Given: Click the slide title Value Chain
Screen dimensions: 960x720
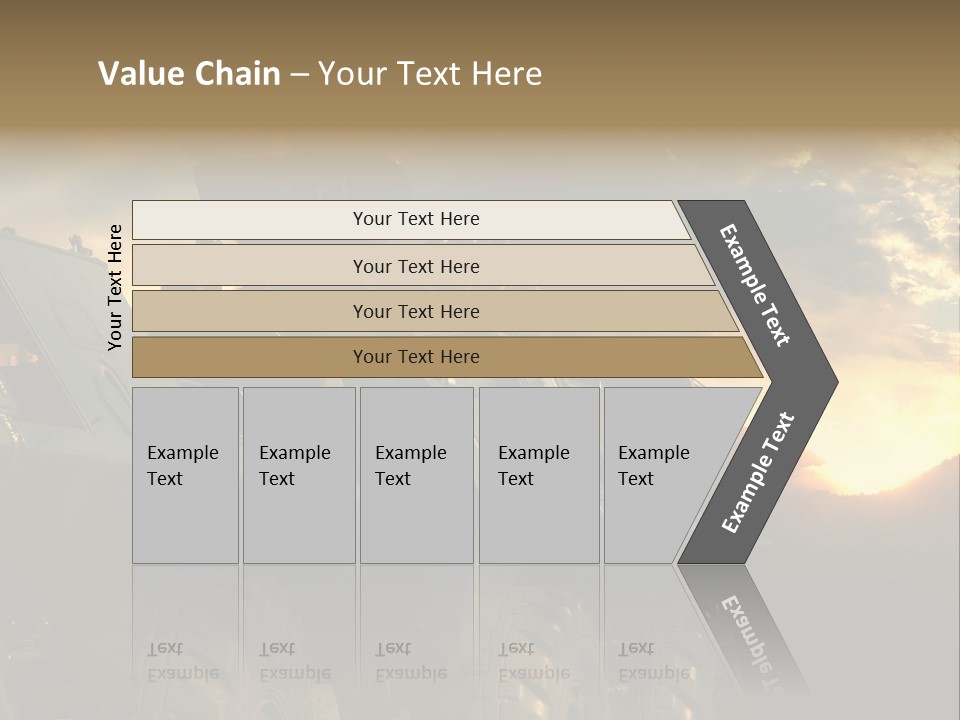Looking at the screenshot, I should (x=189, y=73).
